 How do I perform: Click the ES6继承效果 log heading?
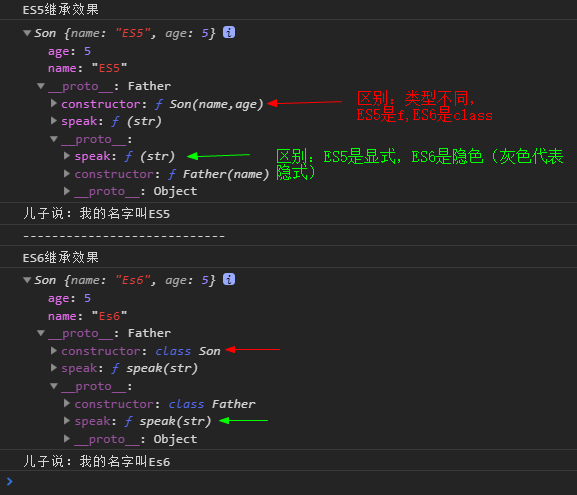(61, 257)
